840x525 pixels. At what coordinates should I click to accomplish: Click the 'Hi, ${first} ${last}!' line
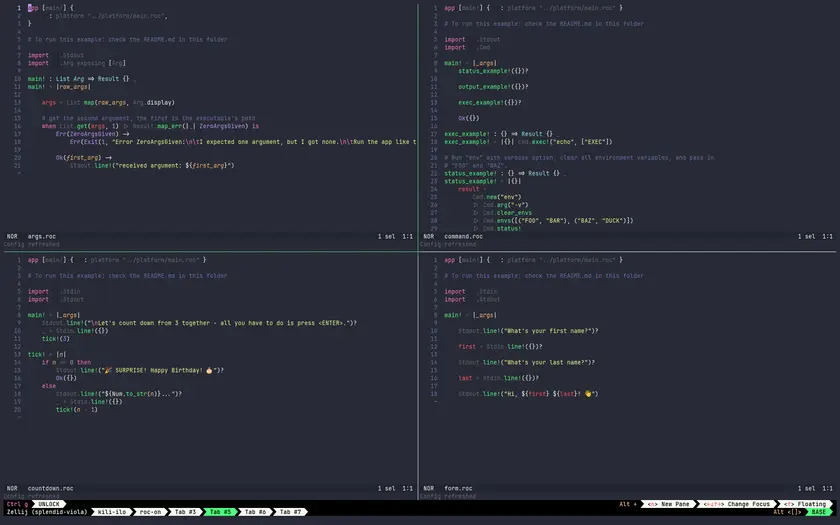click(x=528, y=394)
